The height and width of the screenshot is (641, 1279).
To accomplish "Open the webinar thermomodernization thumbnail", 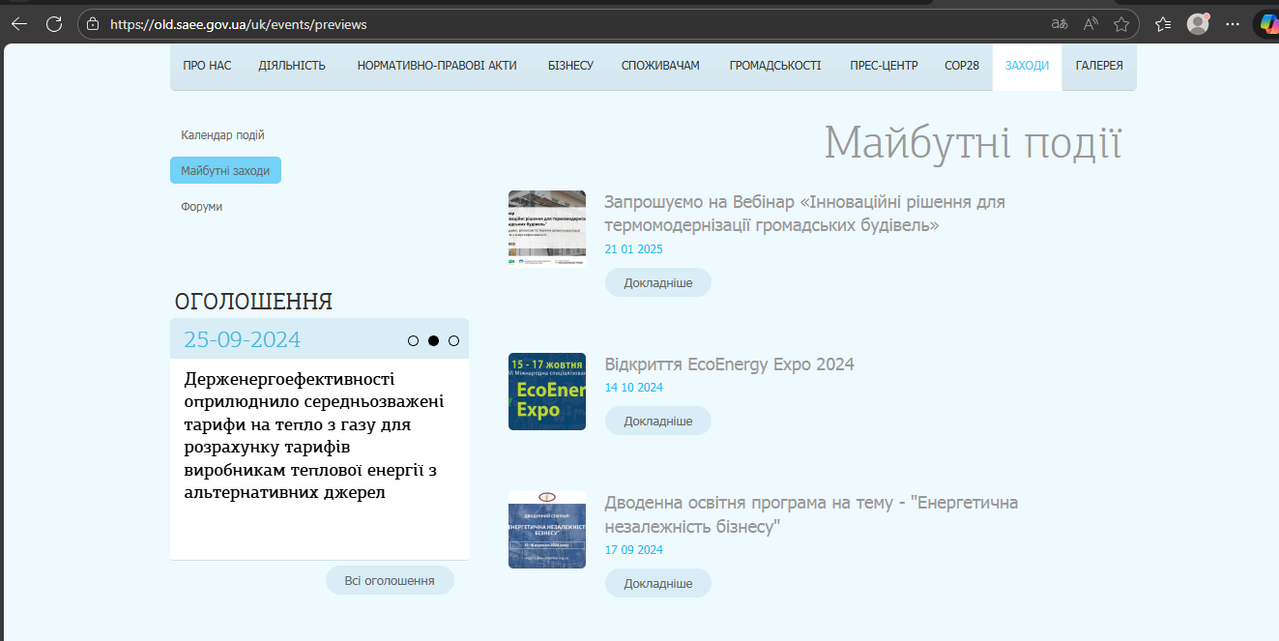I will (x=547, y=228).
